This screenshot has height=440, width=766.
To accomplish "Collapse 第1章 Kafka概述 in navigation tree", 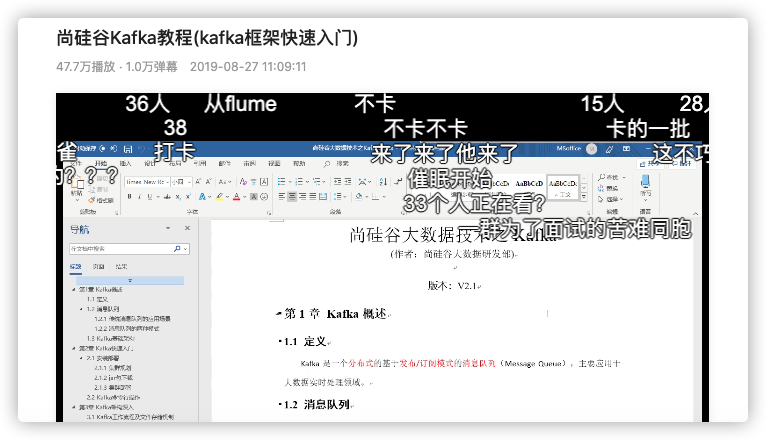I will pyautogui.click(x=74, y=290).
